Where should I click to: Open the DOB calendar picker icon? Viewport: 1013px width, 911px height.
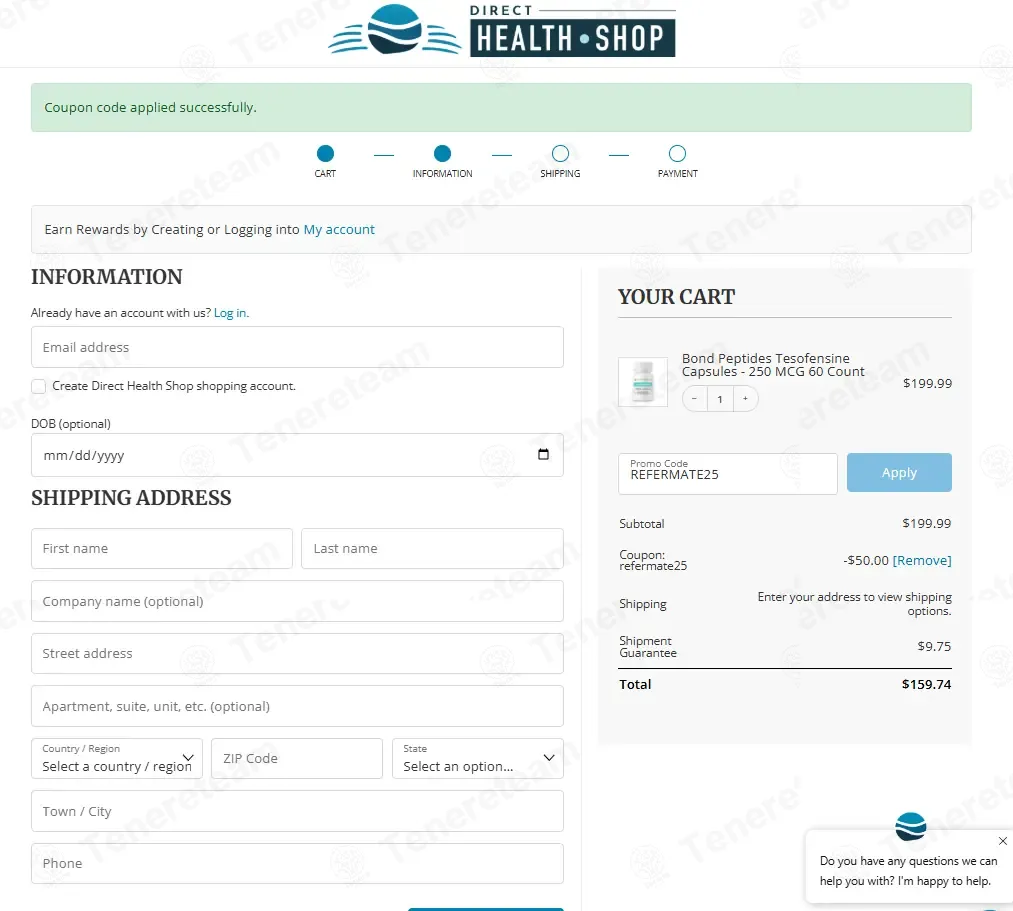click(543, 454)
